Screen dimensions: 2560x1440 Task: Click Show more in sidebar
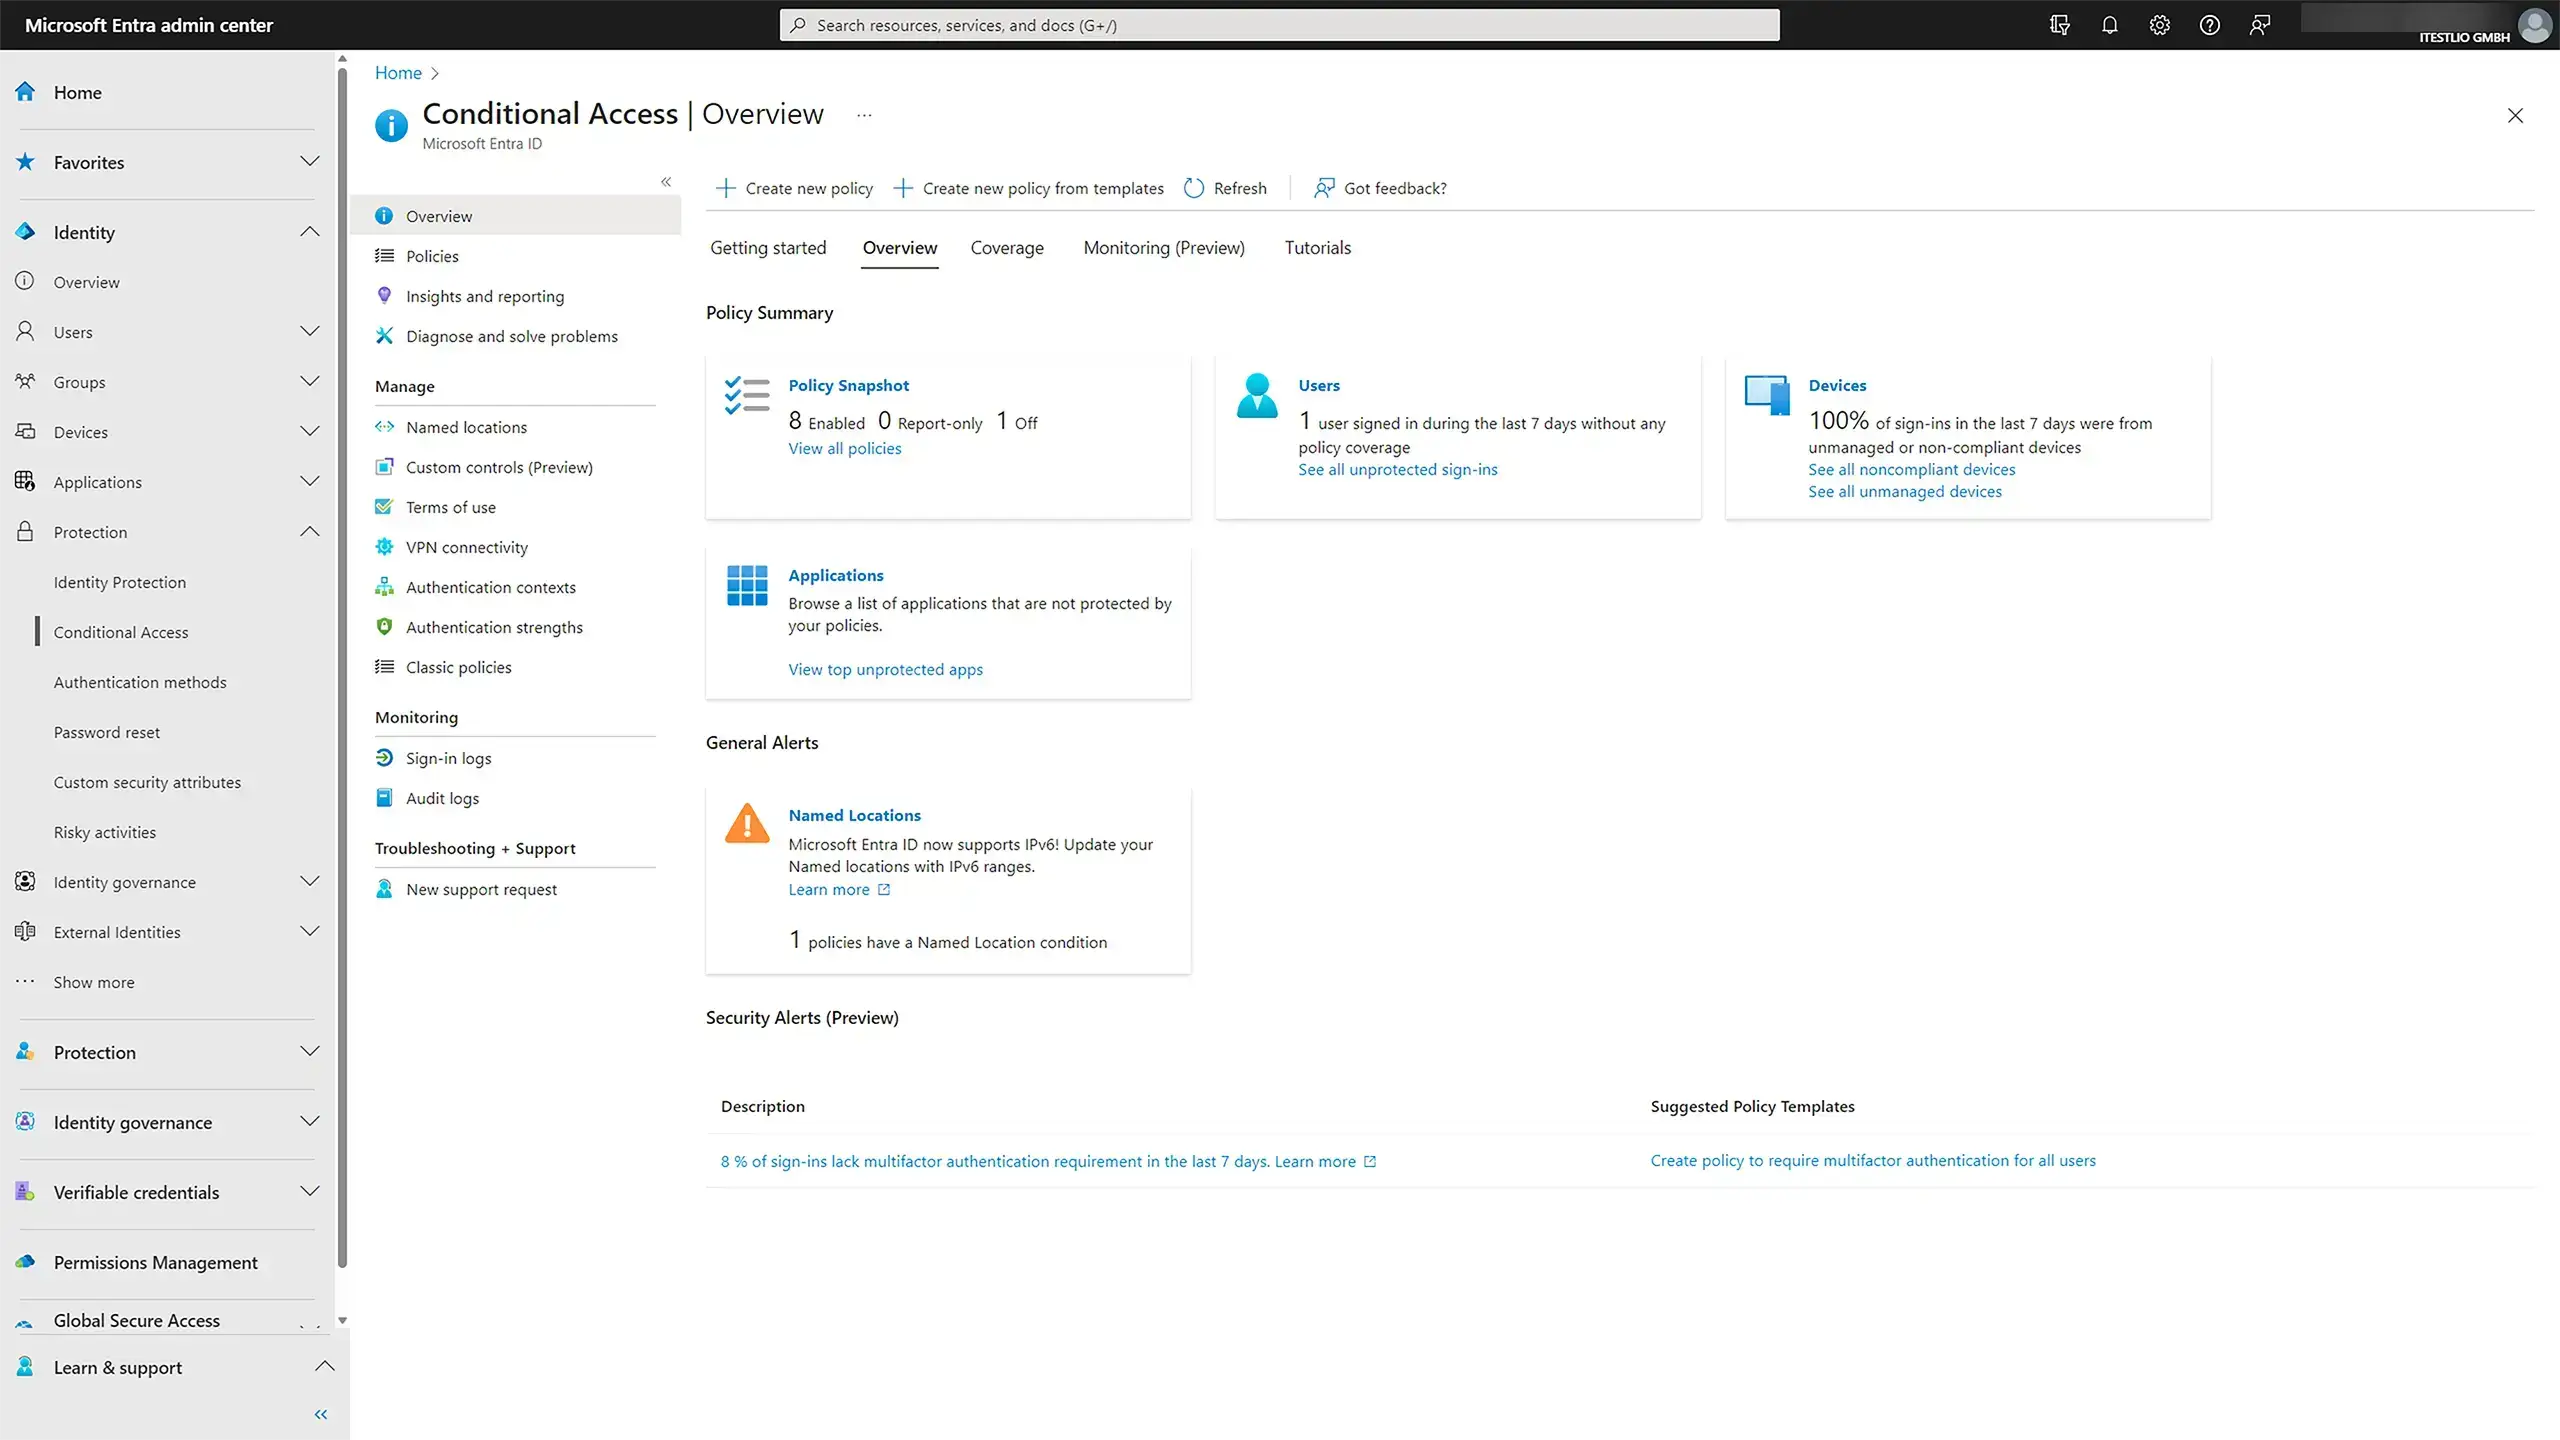pyautogui.click(x=94, y=982)
